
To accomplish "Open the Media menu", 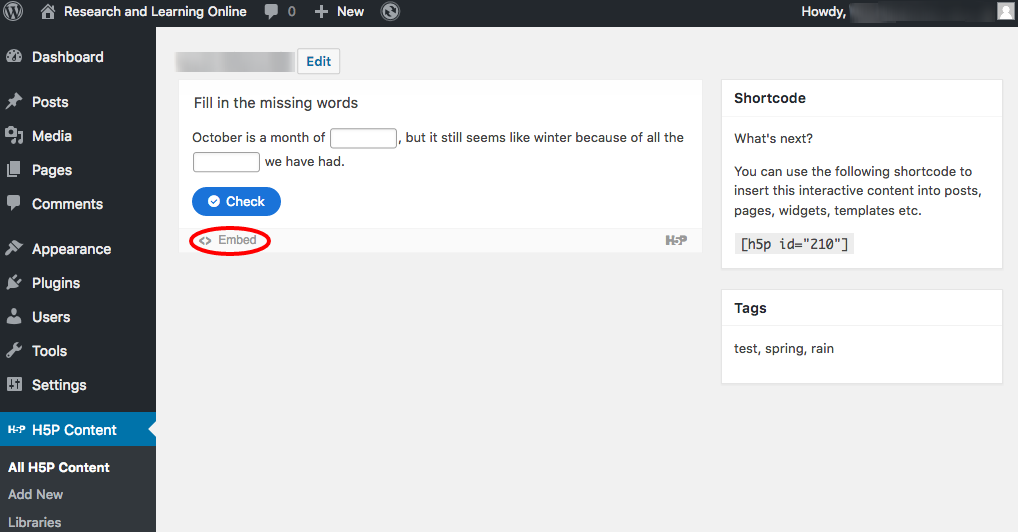I will point(52,136).
